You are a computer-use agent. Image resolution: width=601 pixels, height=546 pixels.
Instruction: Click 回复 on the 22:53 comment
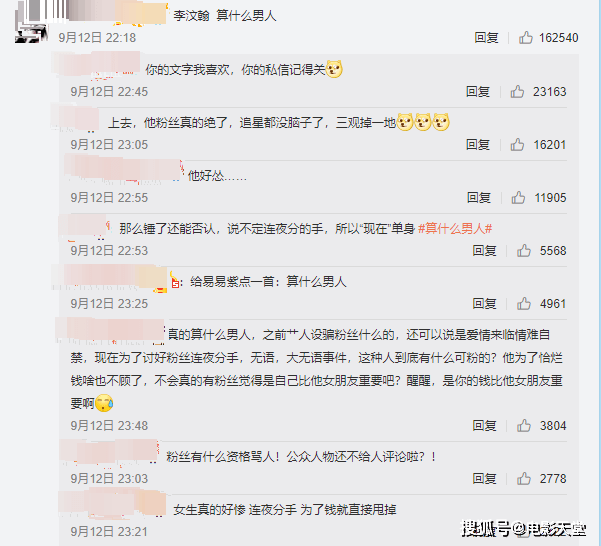click(x=484, y=251)
